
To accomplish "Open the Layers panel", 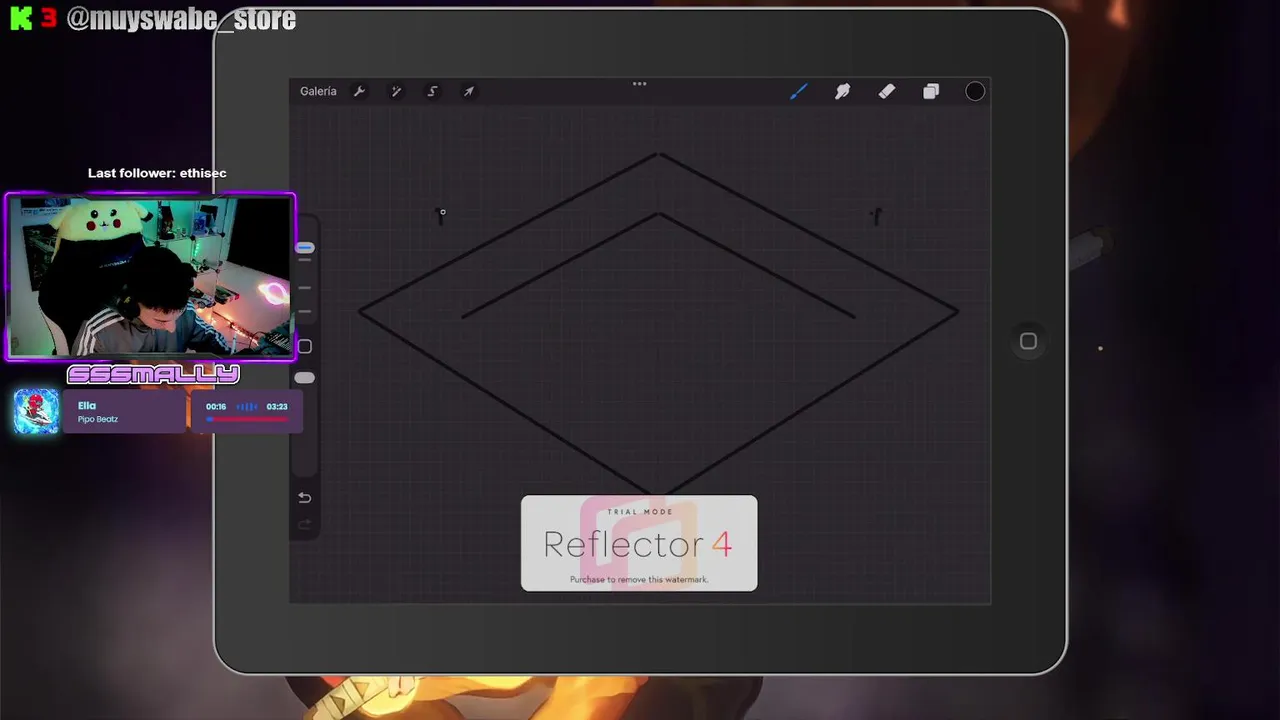I will click(931, 91).
